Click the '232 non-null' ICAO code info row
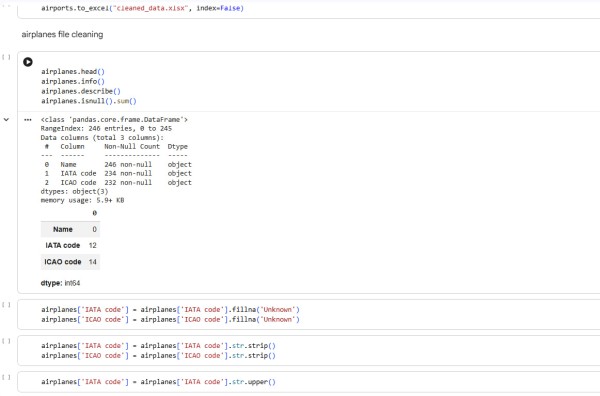The height and width of the screenshot is (396, 600). [117, 183]
